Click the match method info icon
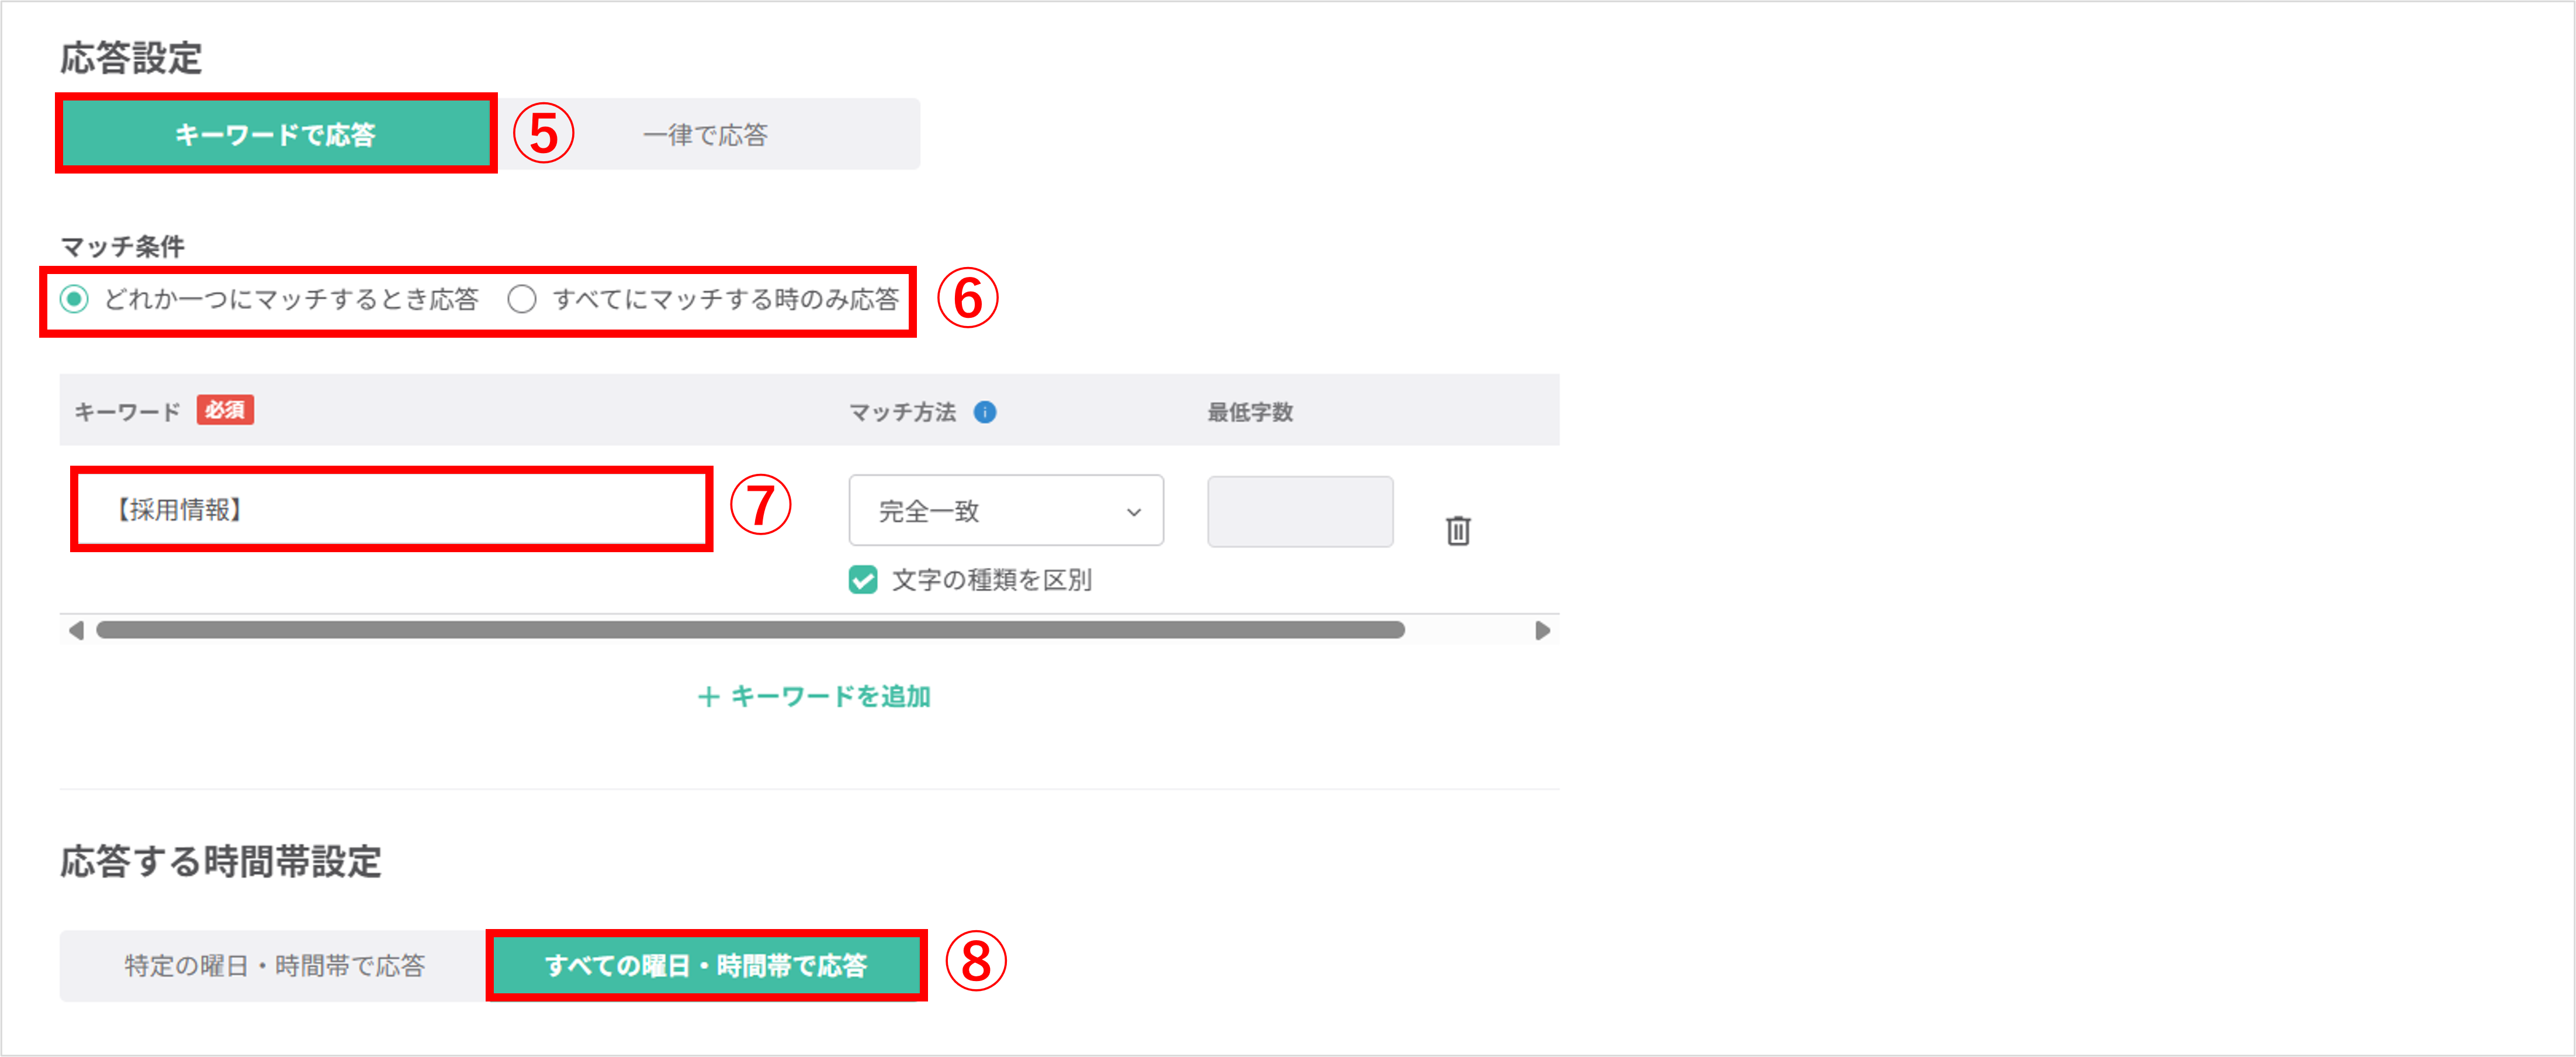 point(985,412)
